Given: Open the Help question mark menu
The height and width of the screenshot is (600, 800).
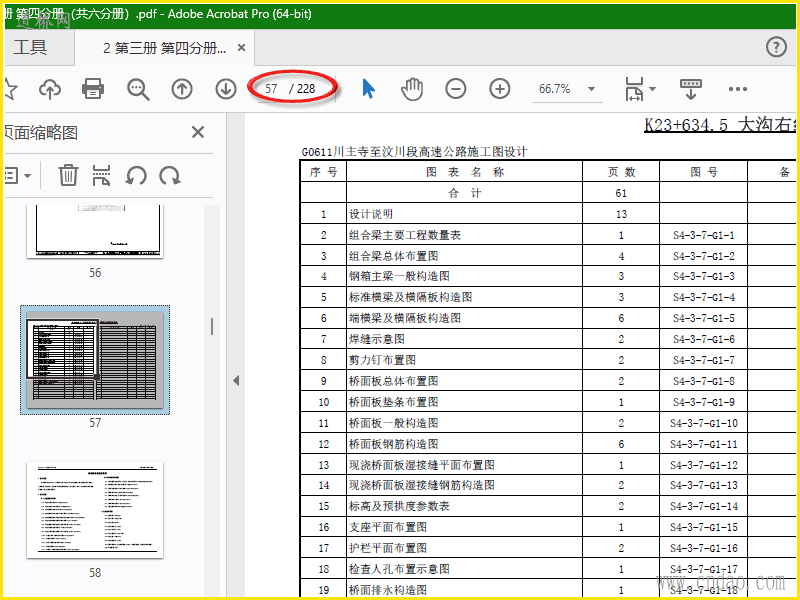Looking at the screenshot, I should [x=776, y=47].
